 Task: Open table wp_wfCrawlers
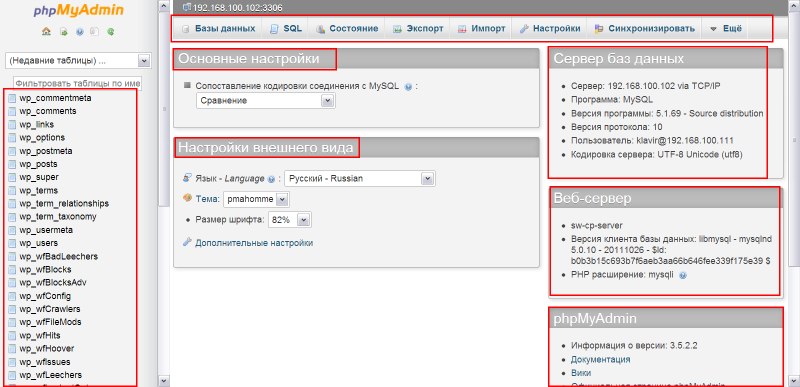tap(50, 309)
